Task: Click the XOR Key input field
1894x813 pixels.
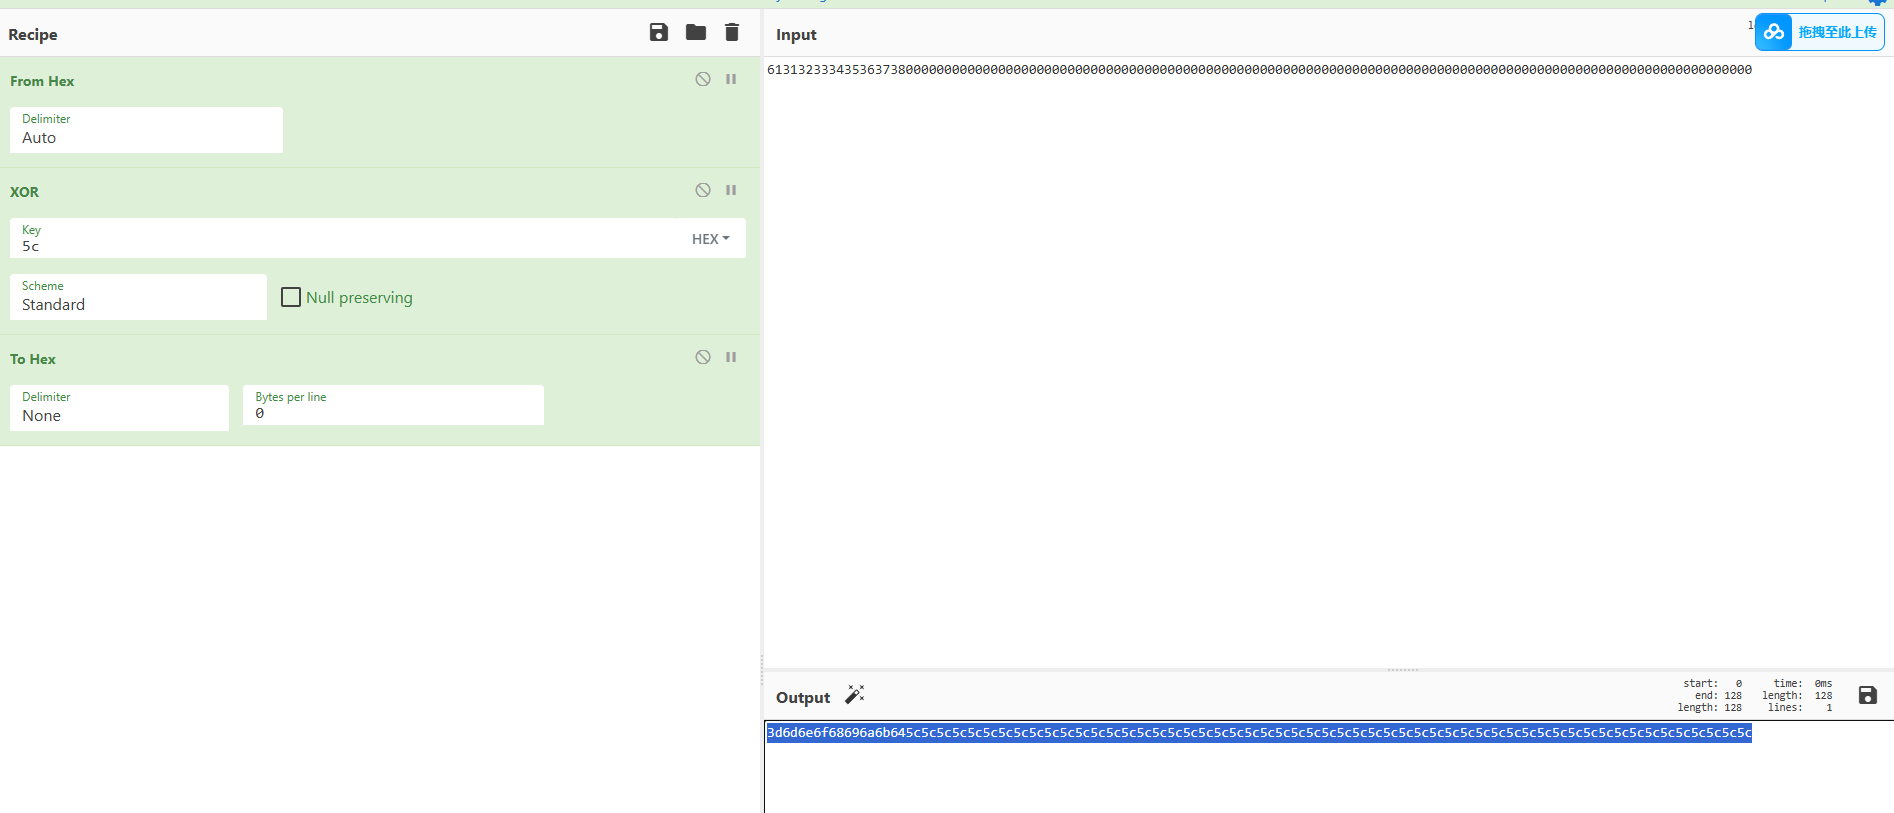Action: 340,246
